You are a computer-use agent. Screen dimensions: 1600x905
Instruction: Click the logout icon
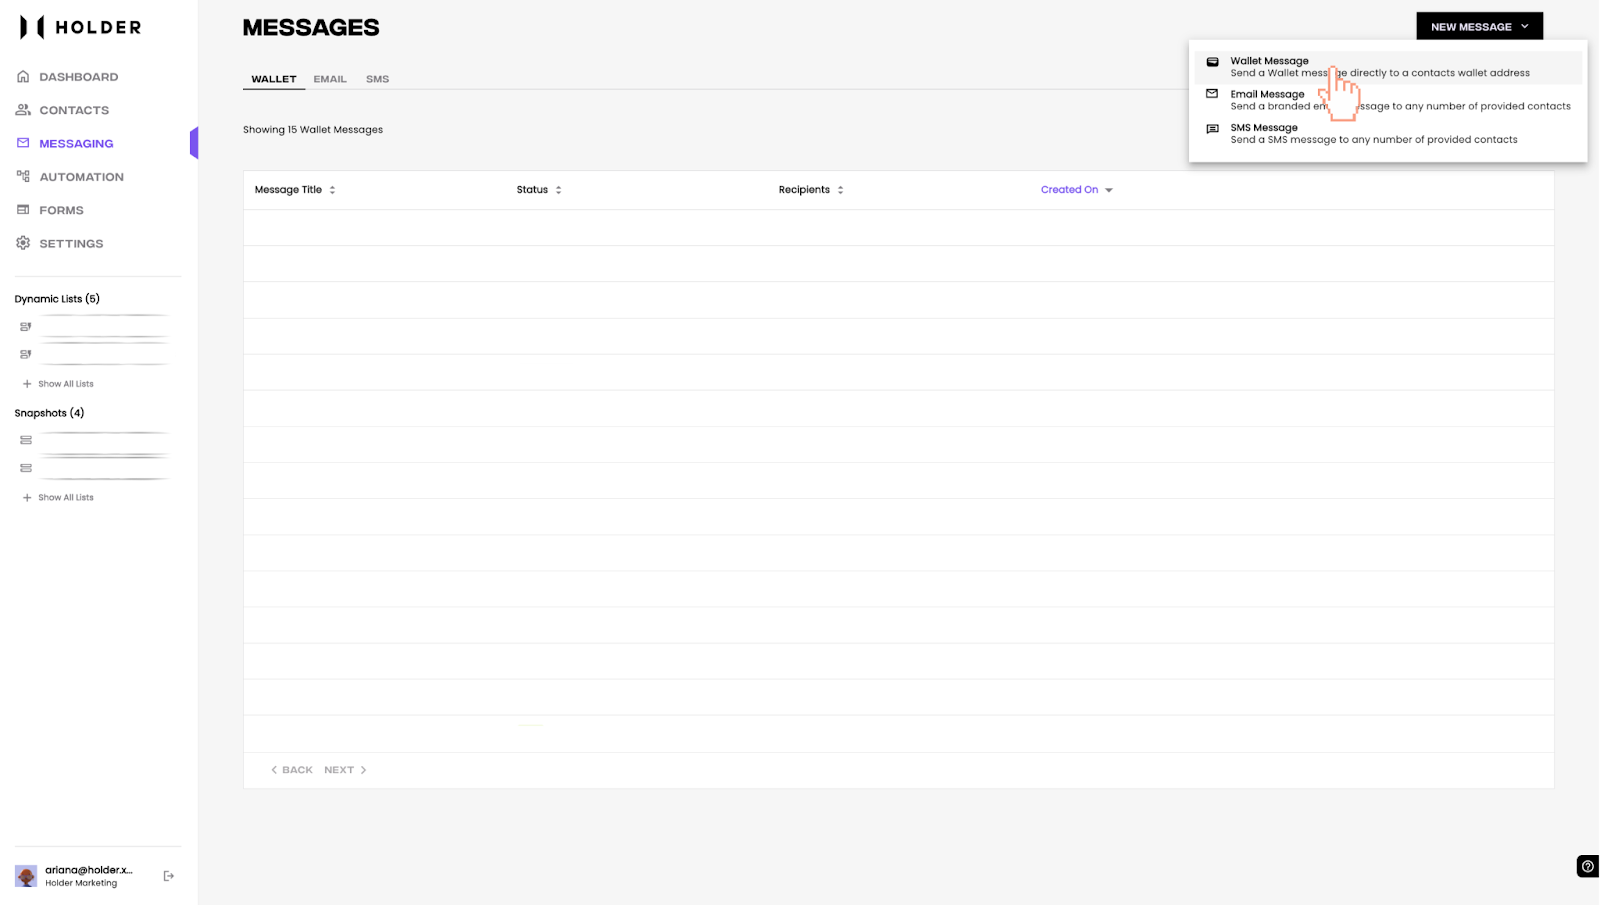(169, 876)
